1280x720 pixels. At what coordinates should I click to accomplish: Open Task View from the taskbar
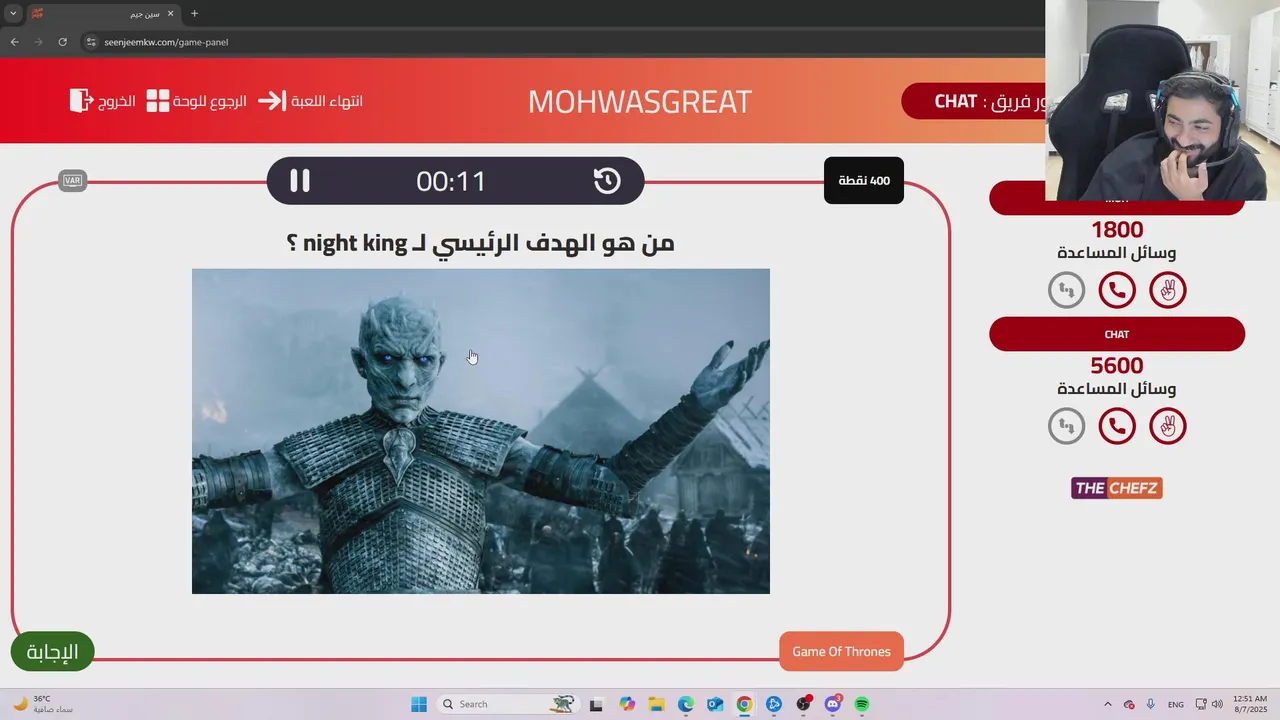tap(597, 704)
